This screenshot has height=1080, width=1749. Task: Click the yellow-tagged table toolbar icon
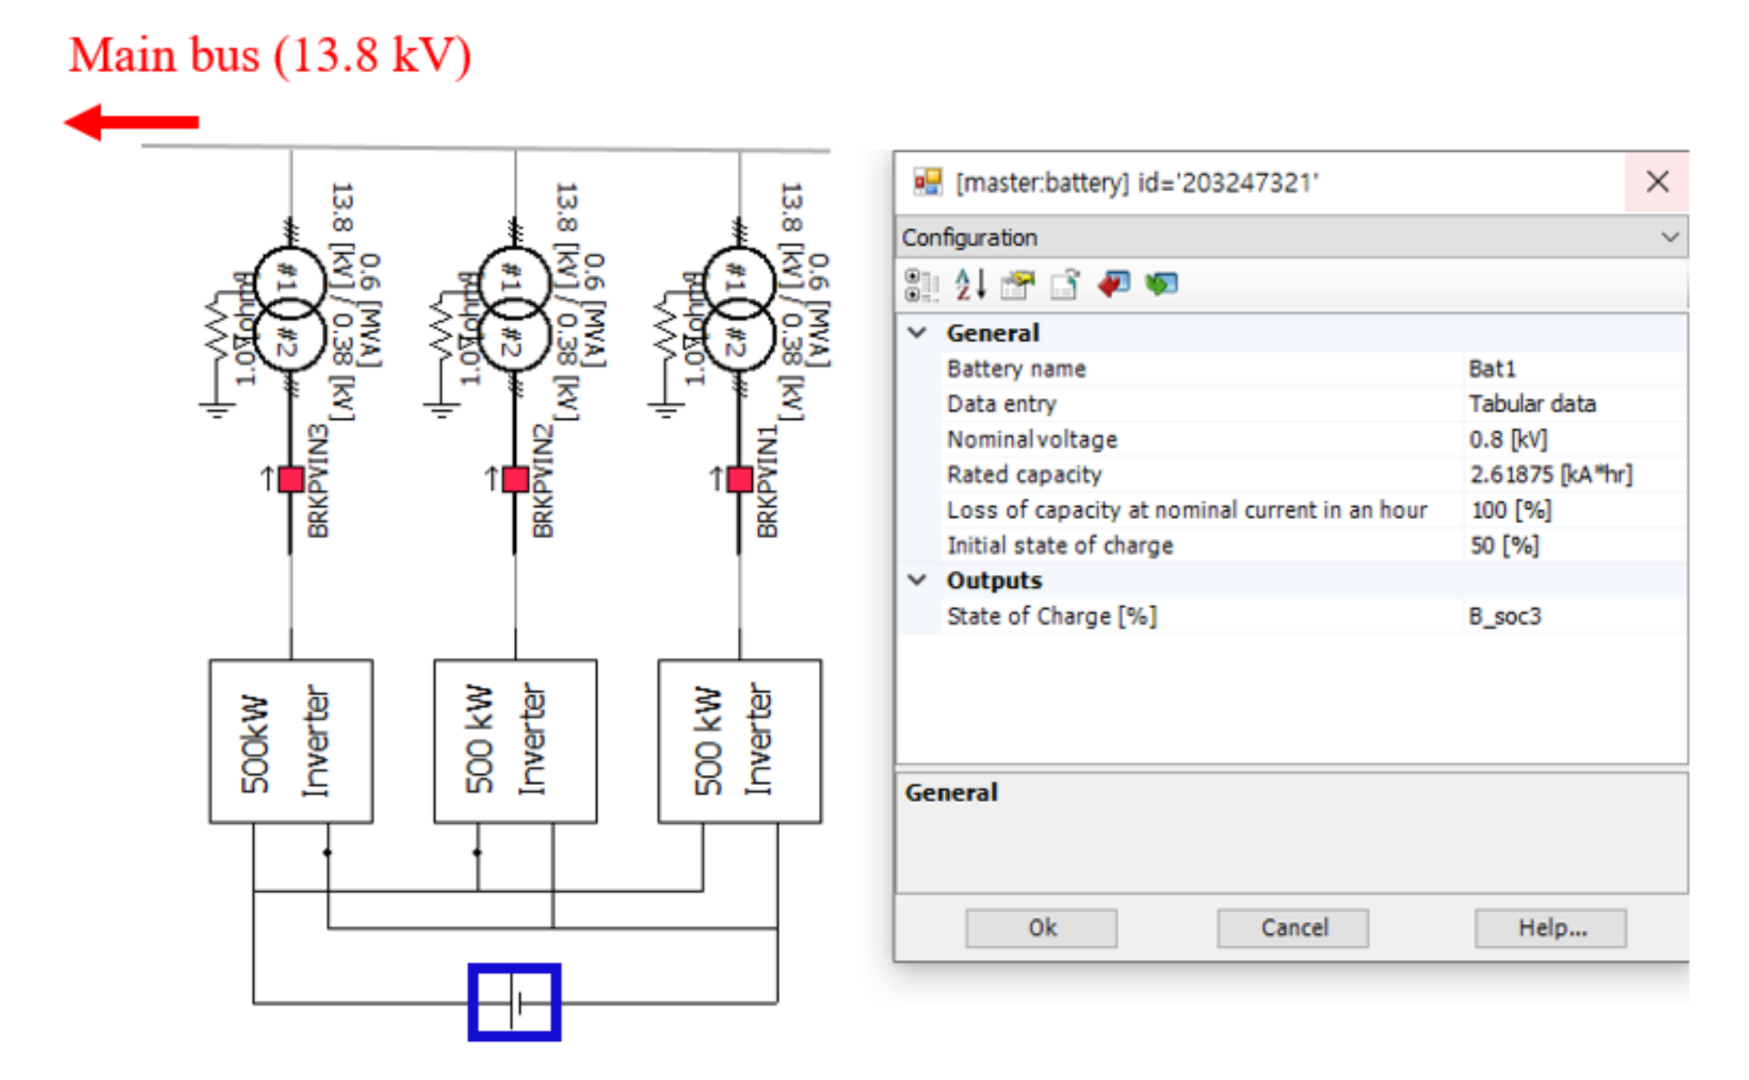click(1018, 285)
